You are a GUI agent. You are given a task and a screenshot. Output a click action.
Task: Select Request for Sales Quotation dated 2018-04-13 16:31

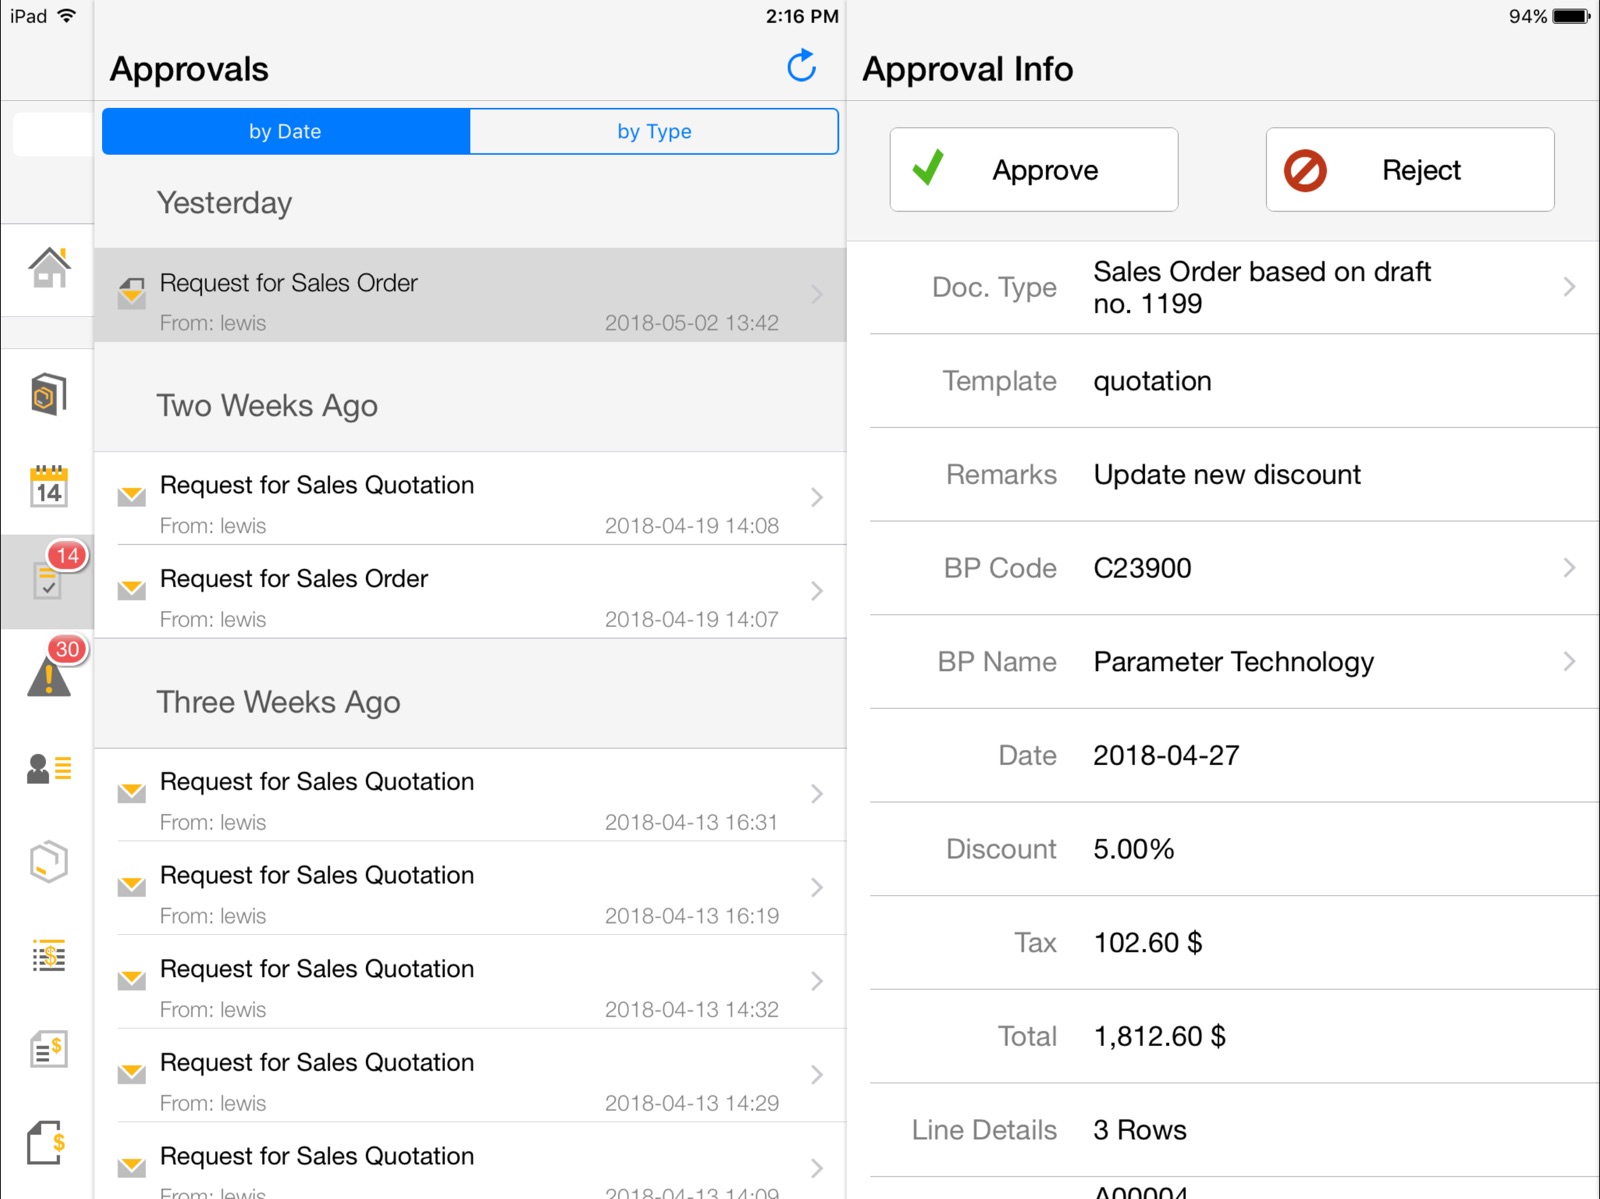coord(470,795)
